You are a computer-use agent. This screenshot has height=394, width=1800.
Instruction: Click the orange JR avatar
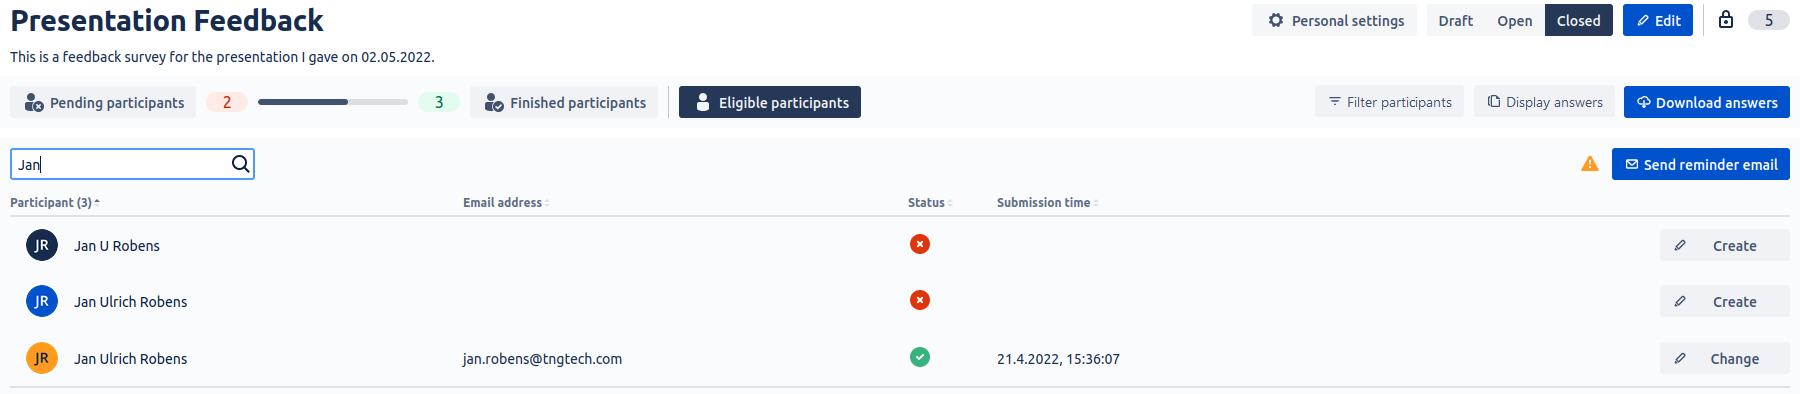42,358
